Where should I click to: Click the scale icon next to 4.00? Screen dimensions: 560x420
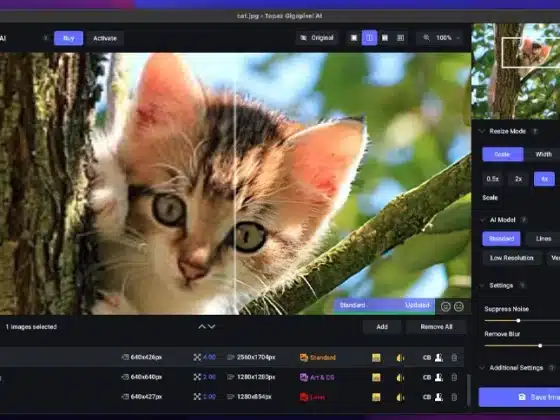point(197,357)
